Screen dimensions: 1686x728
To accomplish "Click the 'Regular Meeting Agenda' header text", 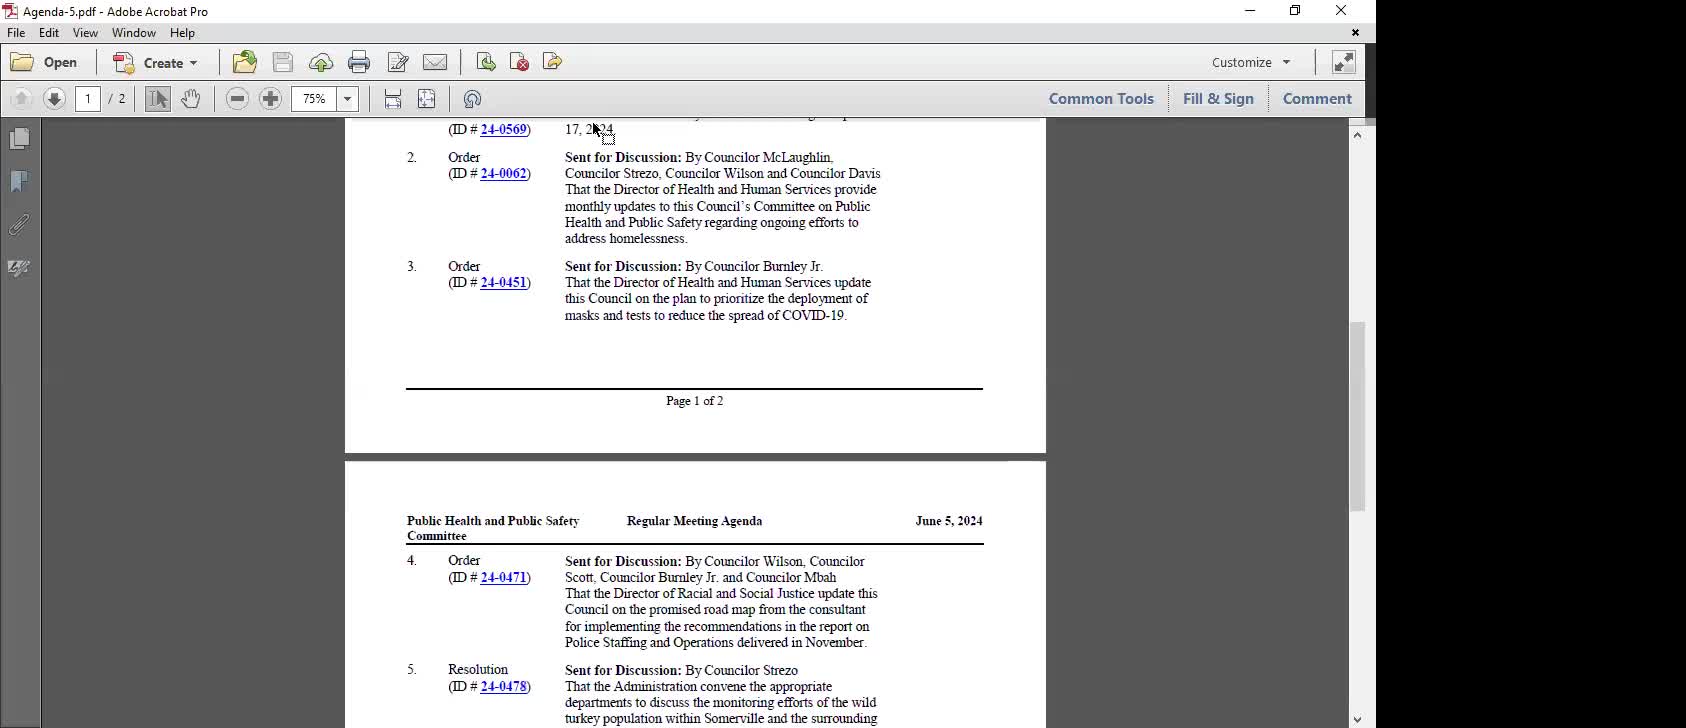I will coord(694,520).
